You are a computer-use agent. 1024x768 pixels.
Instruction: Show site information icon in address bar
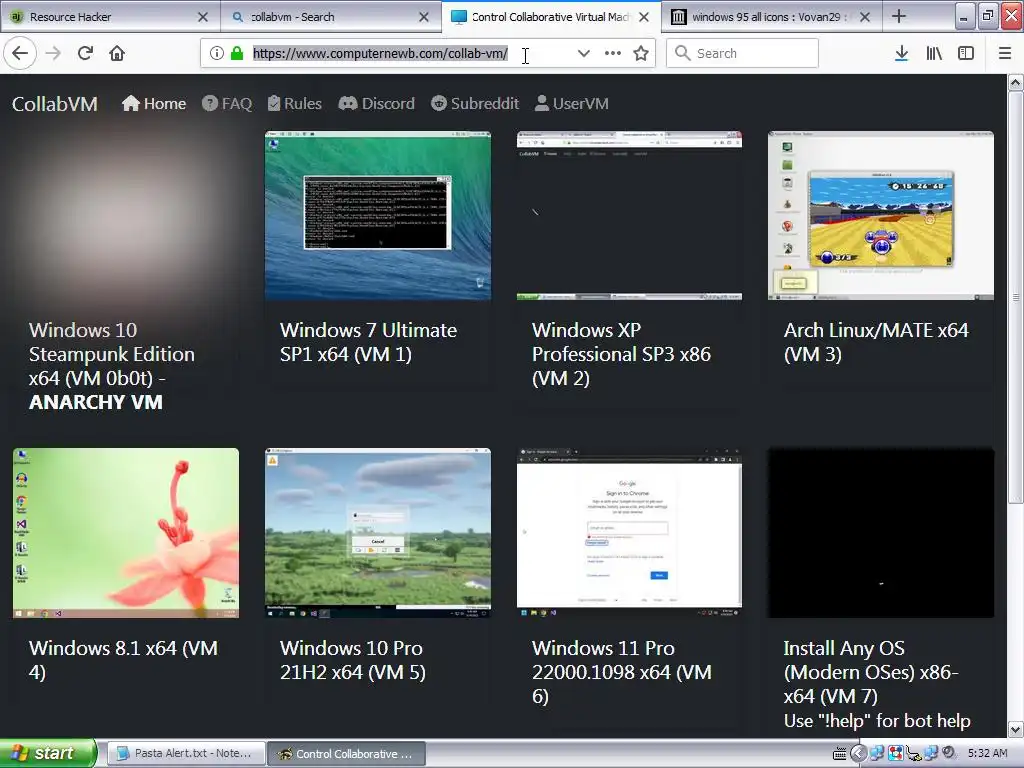(217, 54)
